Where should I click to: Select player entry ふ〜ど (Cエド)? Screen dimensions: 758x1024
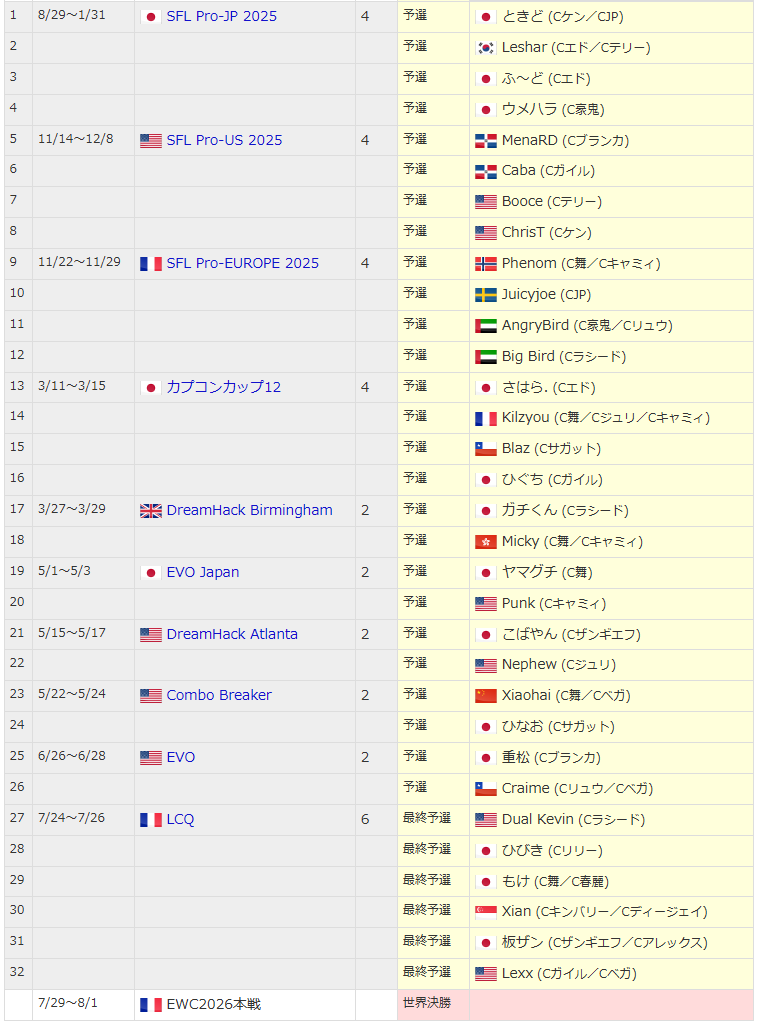546,78
